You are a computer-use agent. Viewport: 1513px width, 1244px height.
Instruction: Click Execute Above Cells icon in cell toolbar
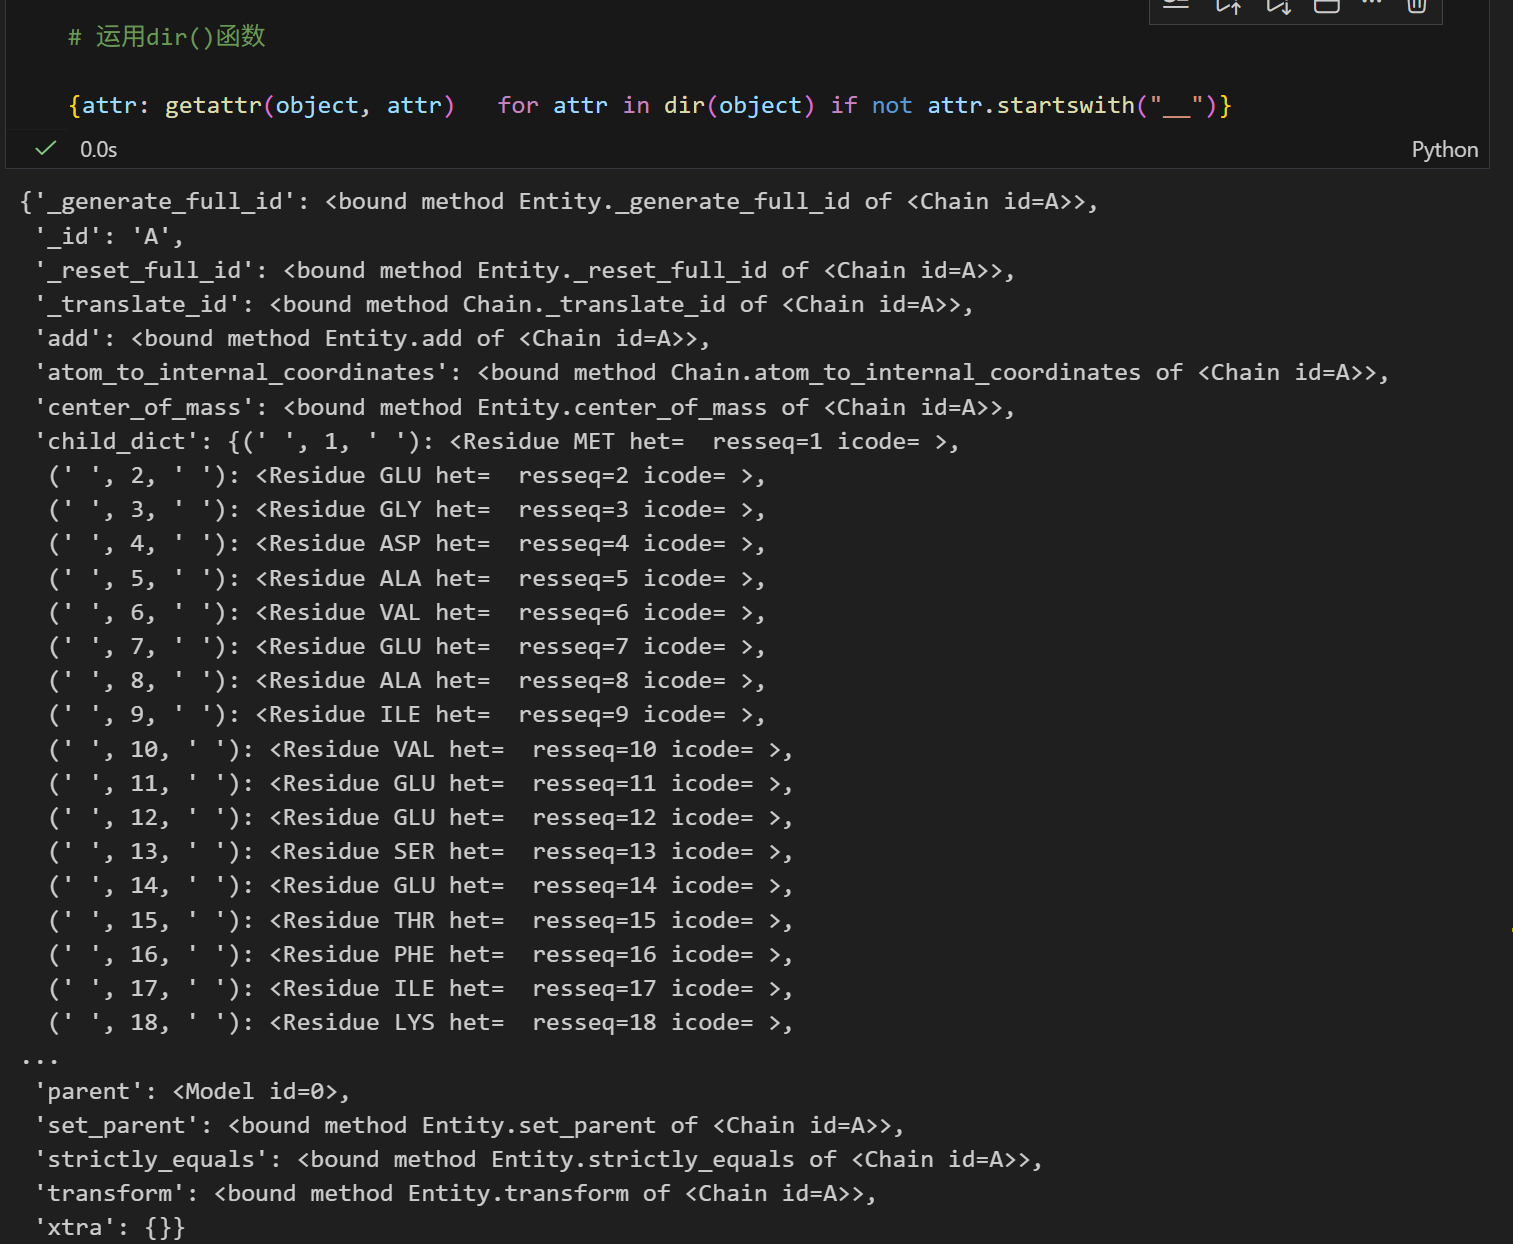[1228, 6]
